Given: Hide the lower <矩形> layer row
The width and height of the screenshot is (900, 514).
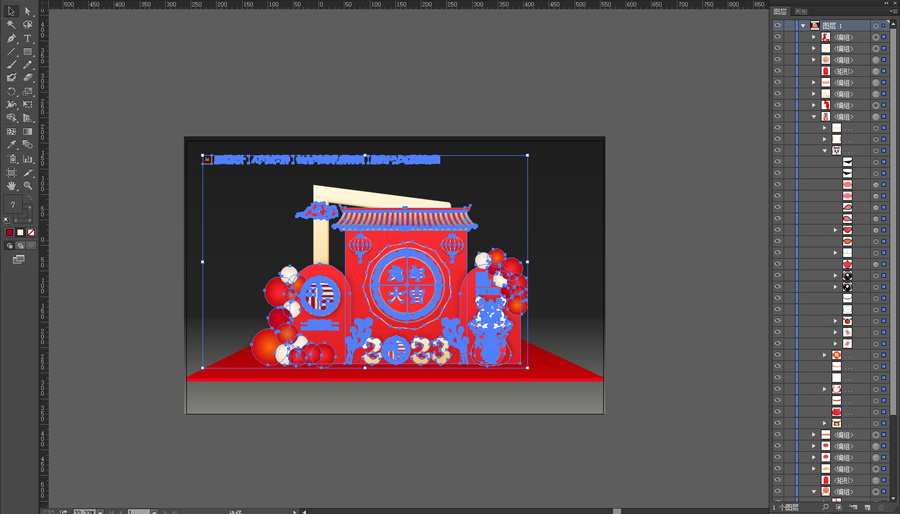Looking at the screenshot, I should [778, 480].
